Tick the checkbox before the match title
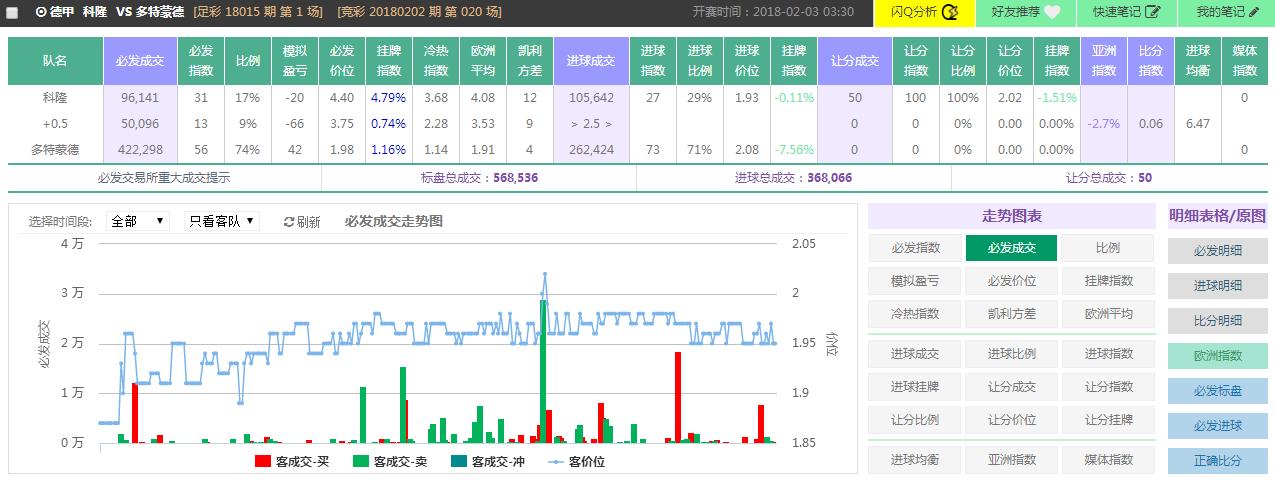The image size is (1275, 481). click(x=13, y=12)
